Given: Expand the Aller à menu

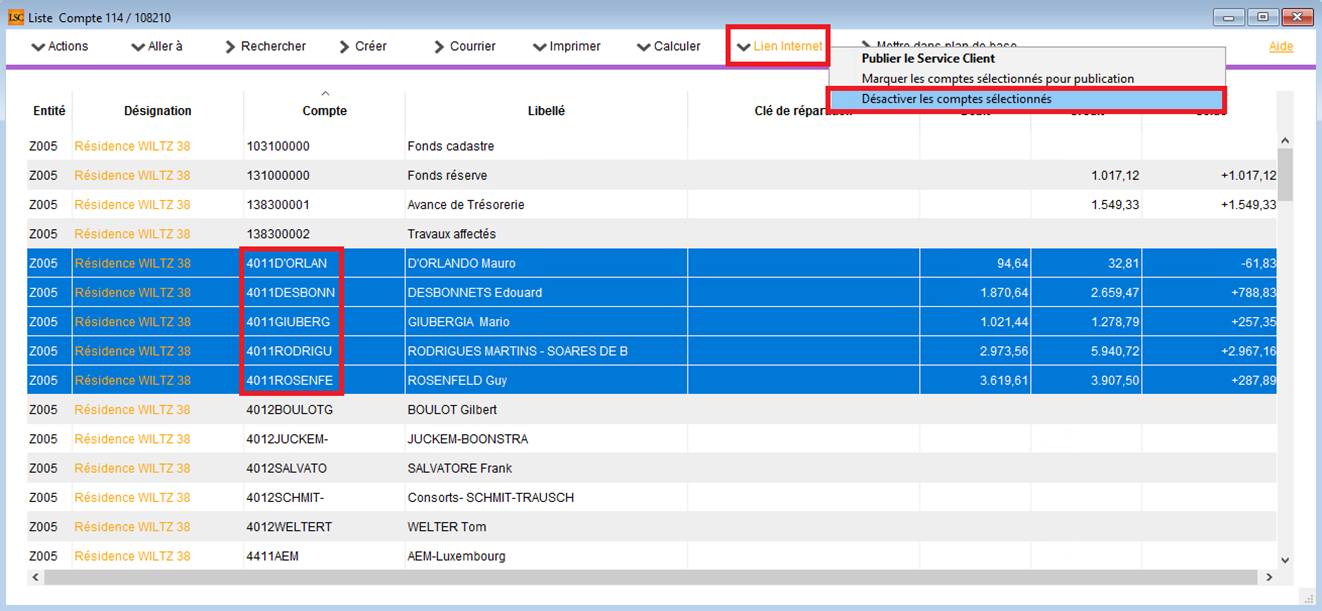Looking at the screenshot, I should [157, 46].
